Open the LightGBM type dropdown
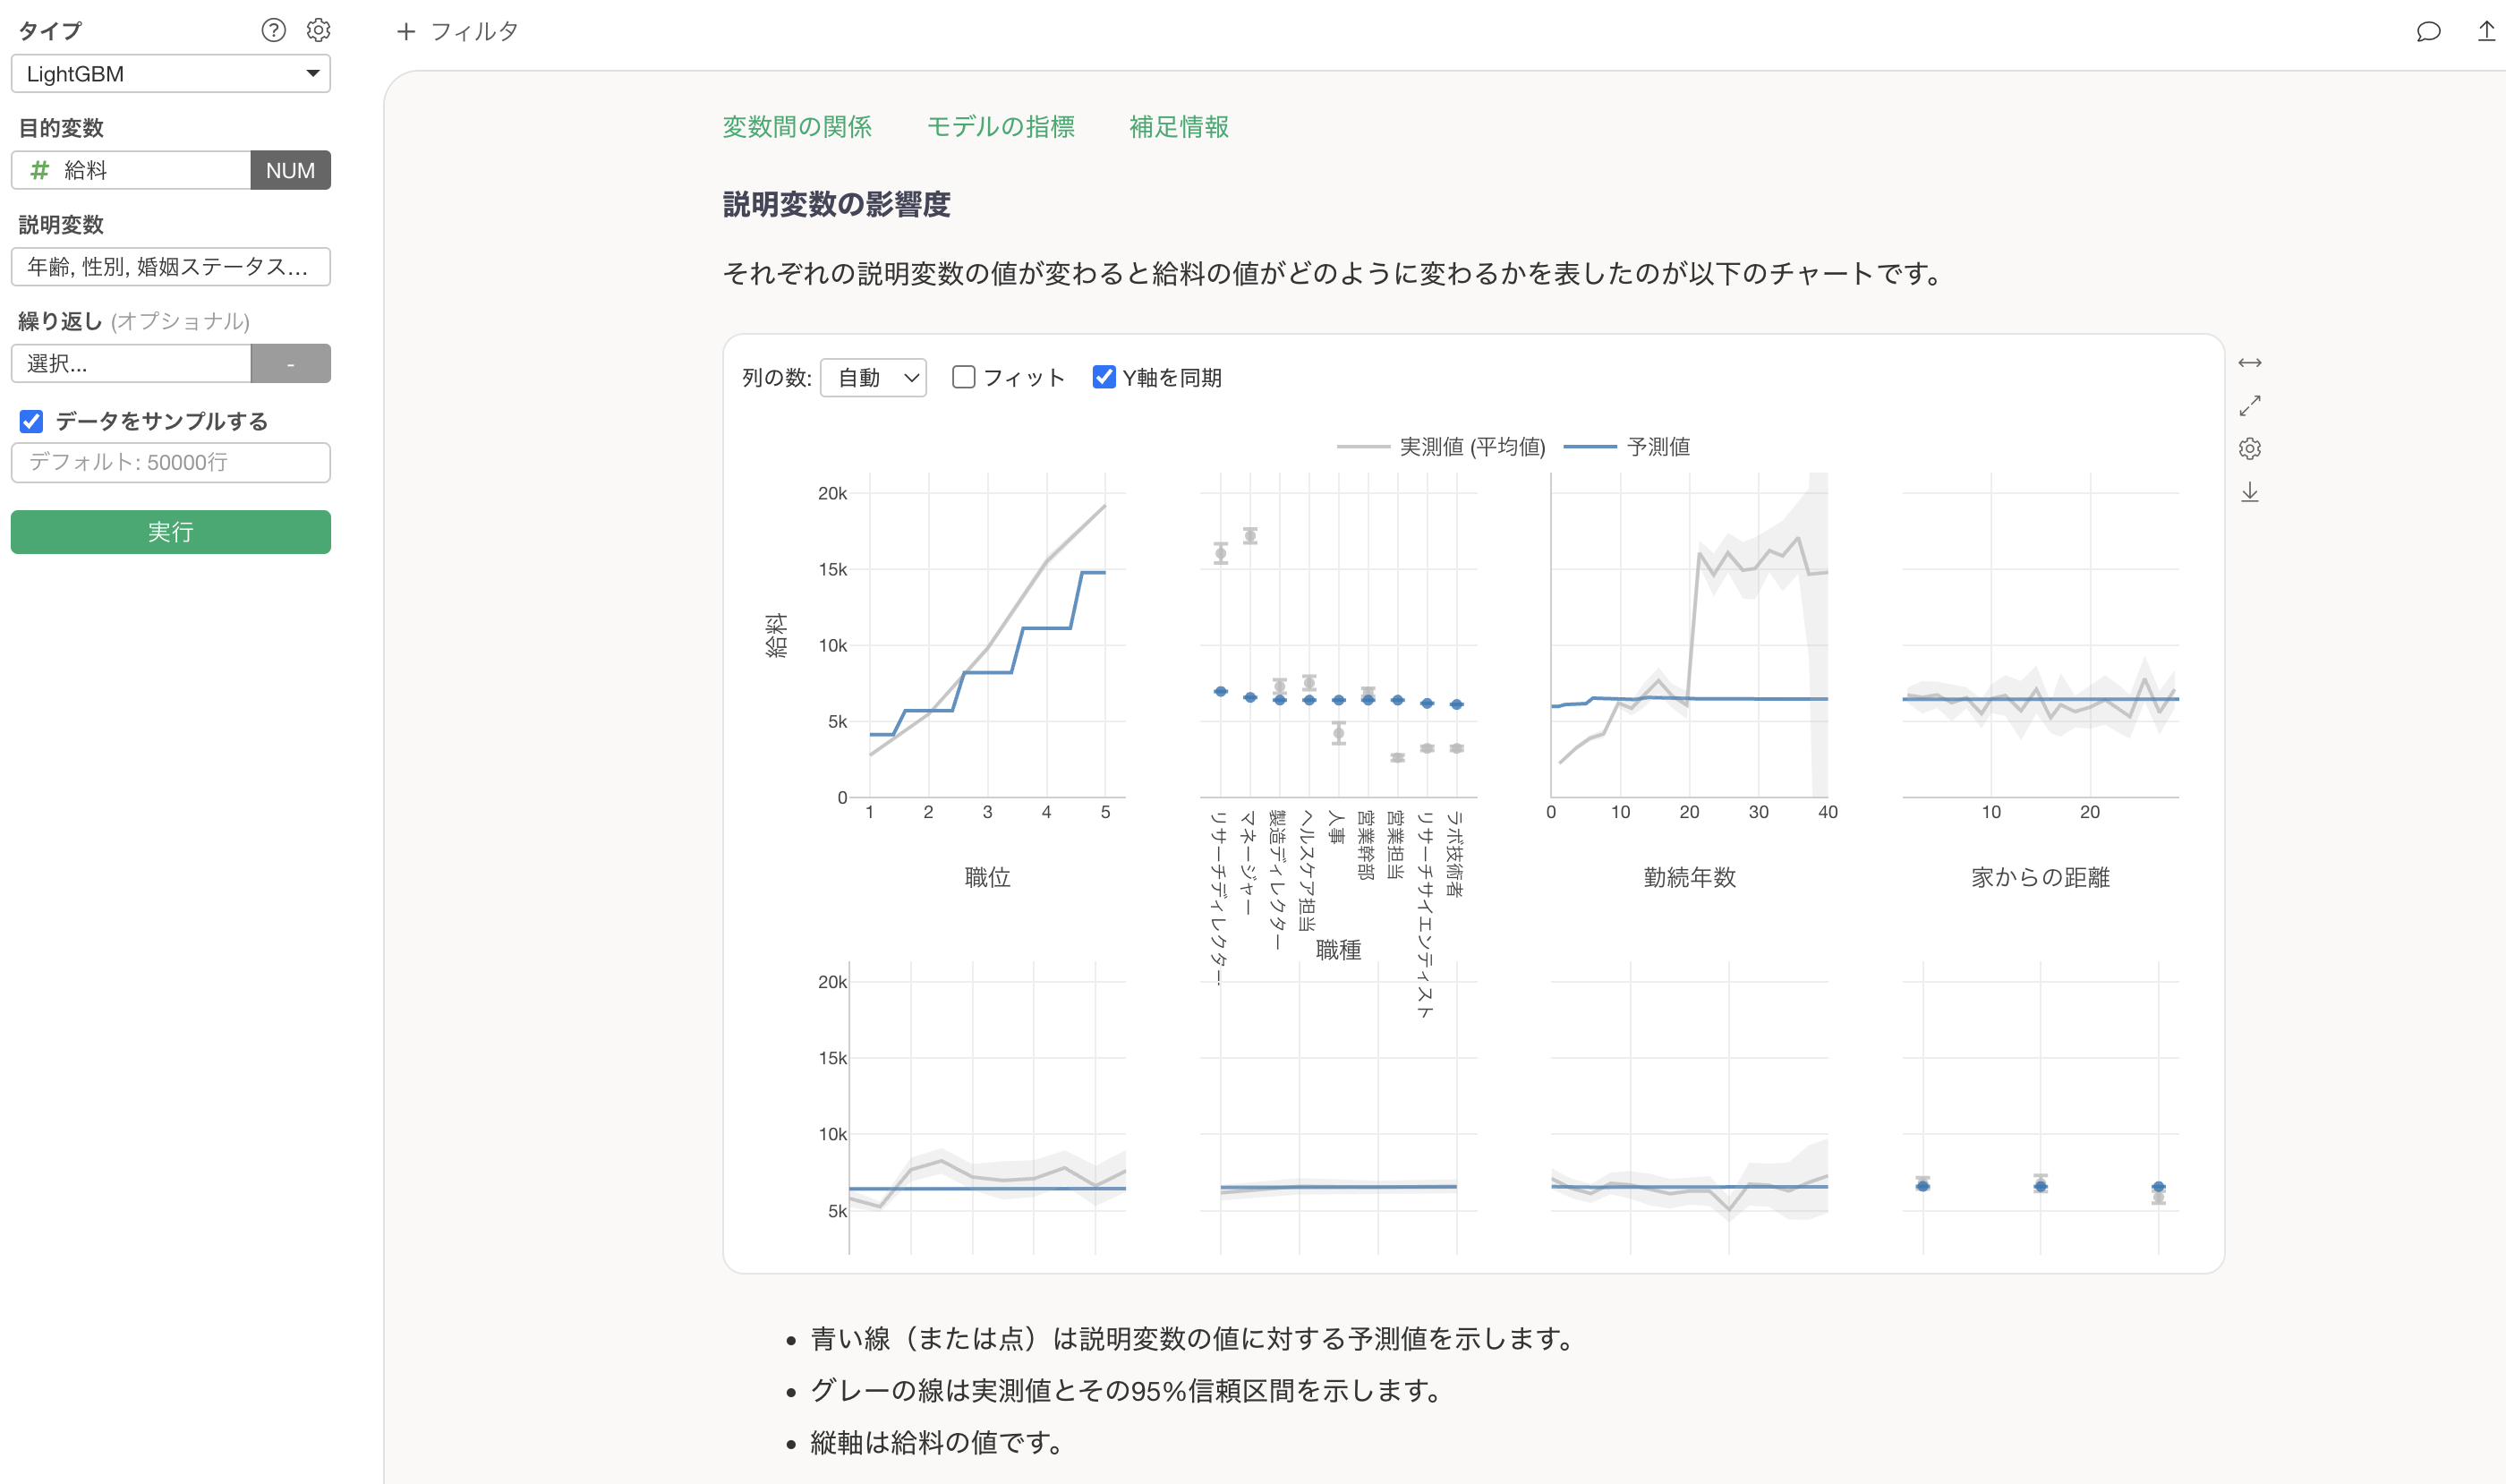This screenshot has width=2506, height=1484. pos(170,74)
